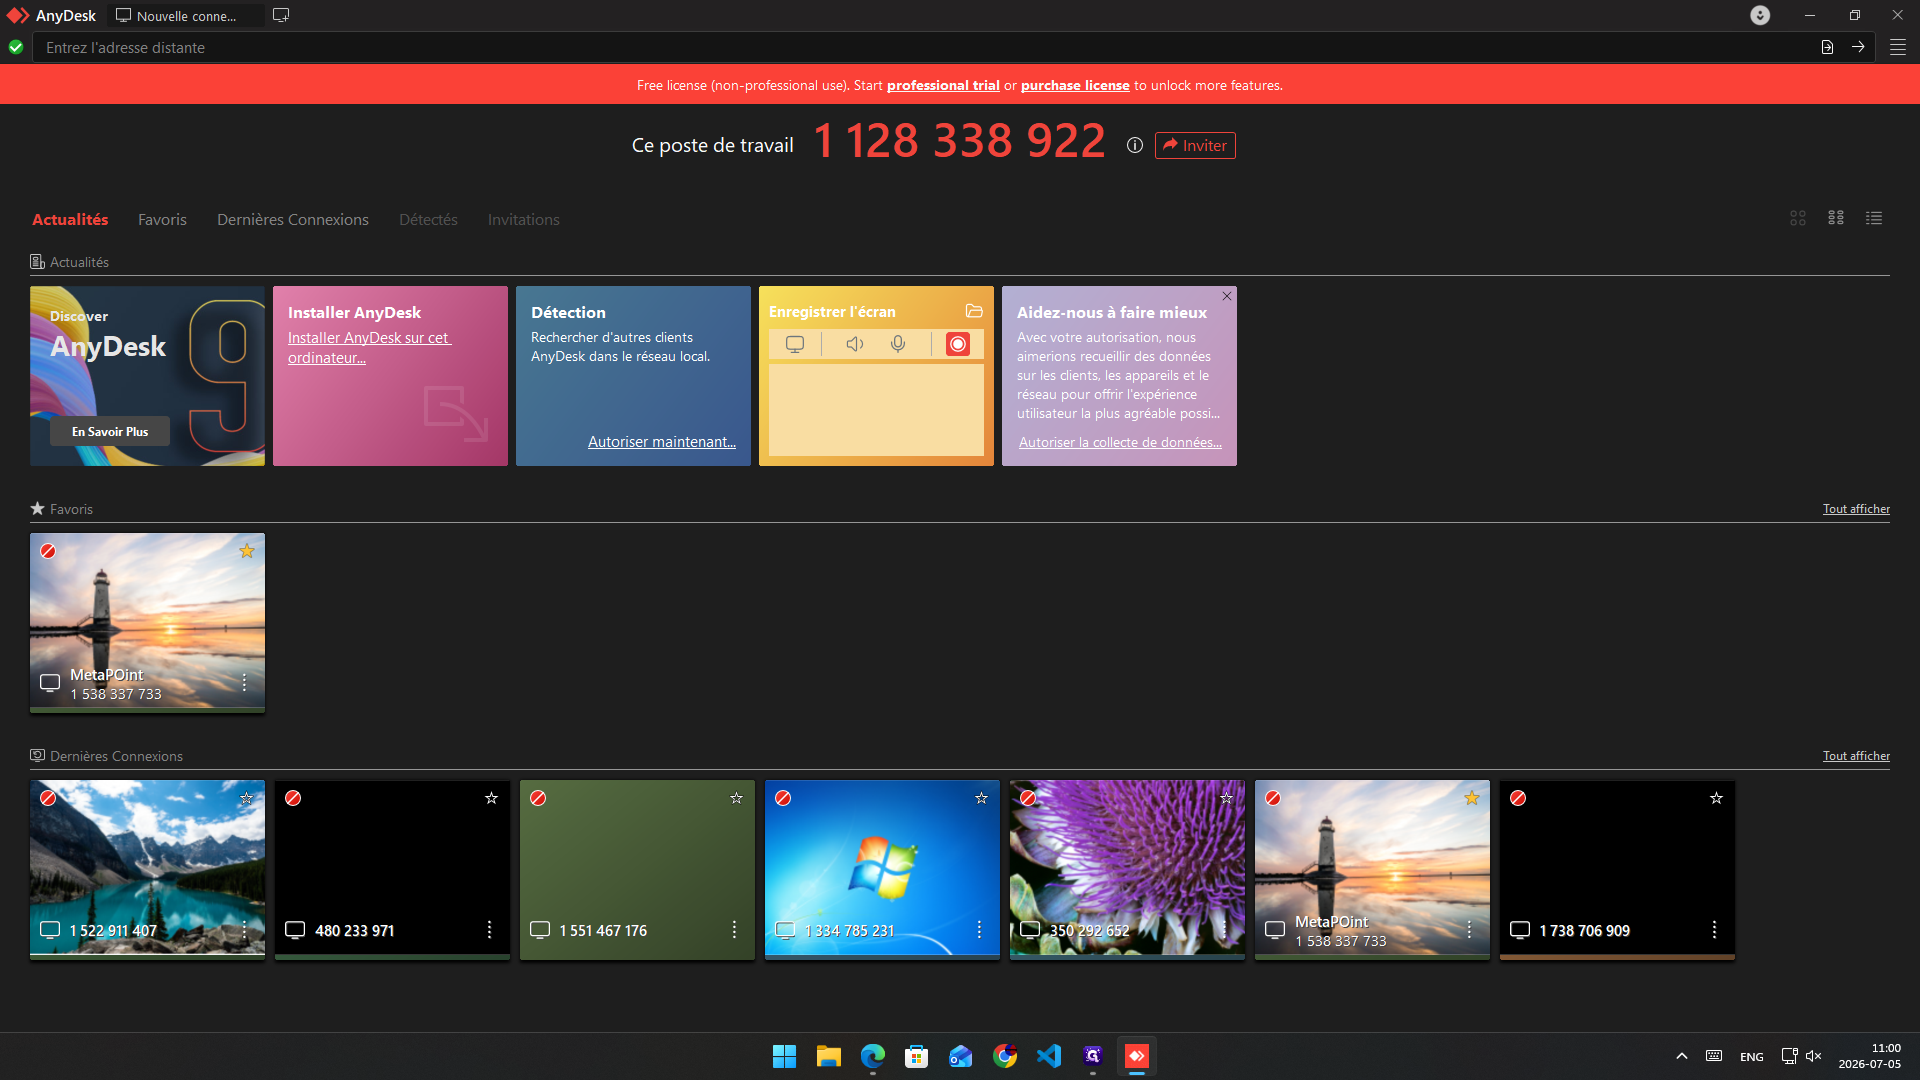Screen dimensions: 1920x1080
Task: Open Visual Studio Code from taskbar
Action: click(x=1049, y=1056)
